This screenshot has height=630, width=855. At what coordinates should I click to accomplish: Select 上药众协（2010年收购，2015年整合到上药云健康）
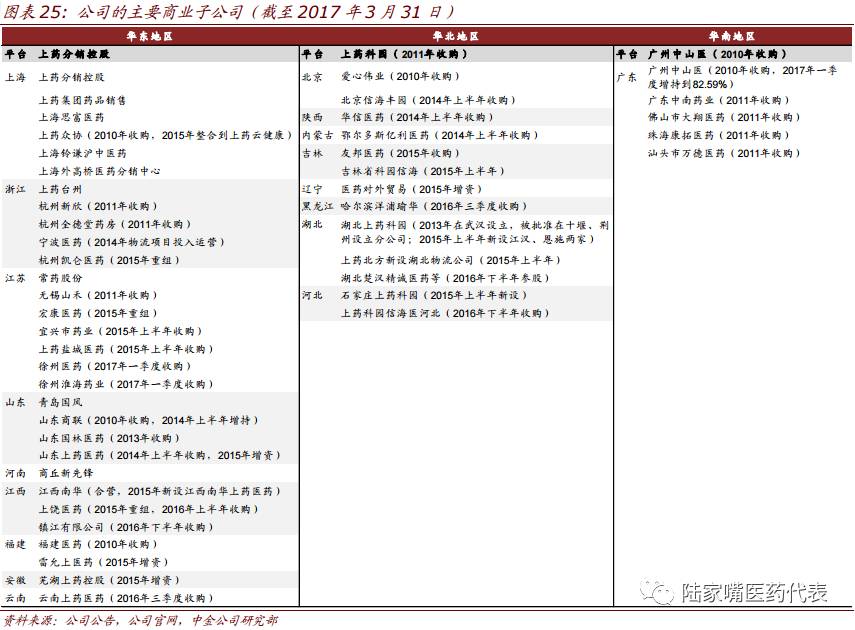pyautogui.click(x=166, y=135)
